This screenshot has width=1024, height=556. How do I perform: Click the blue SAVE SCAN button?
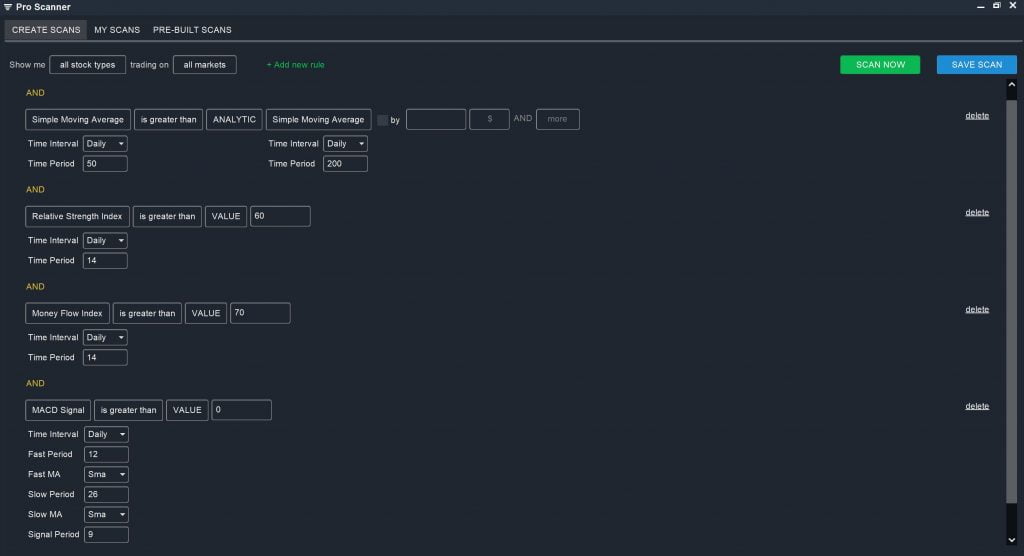pos(976,65)
